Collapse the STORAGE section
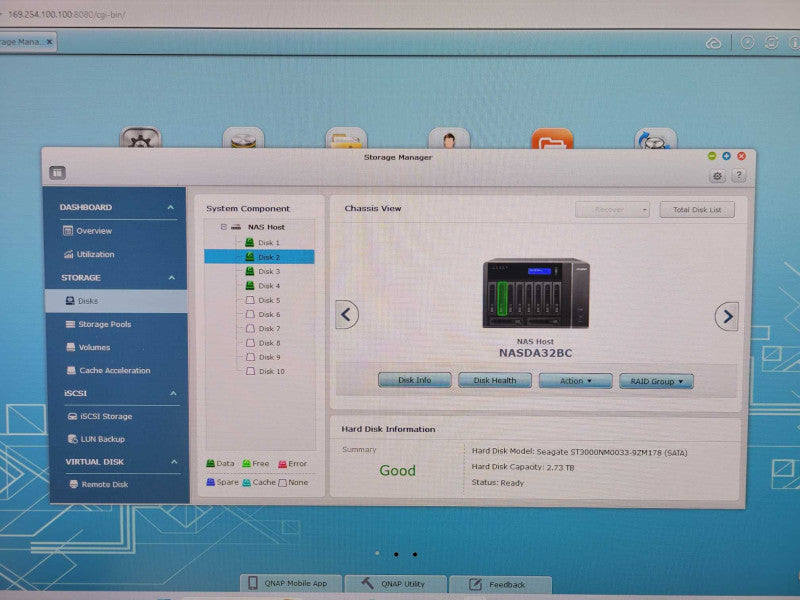Viewport: 800px width, 600px height. [171, 278]
